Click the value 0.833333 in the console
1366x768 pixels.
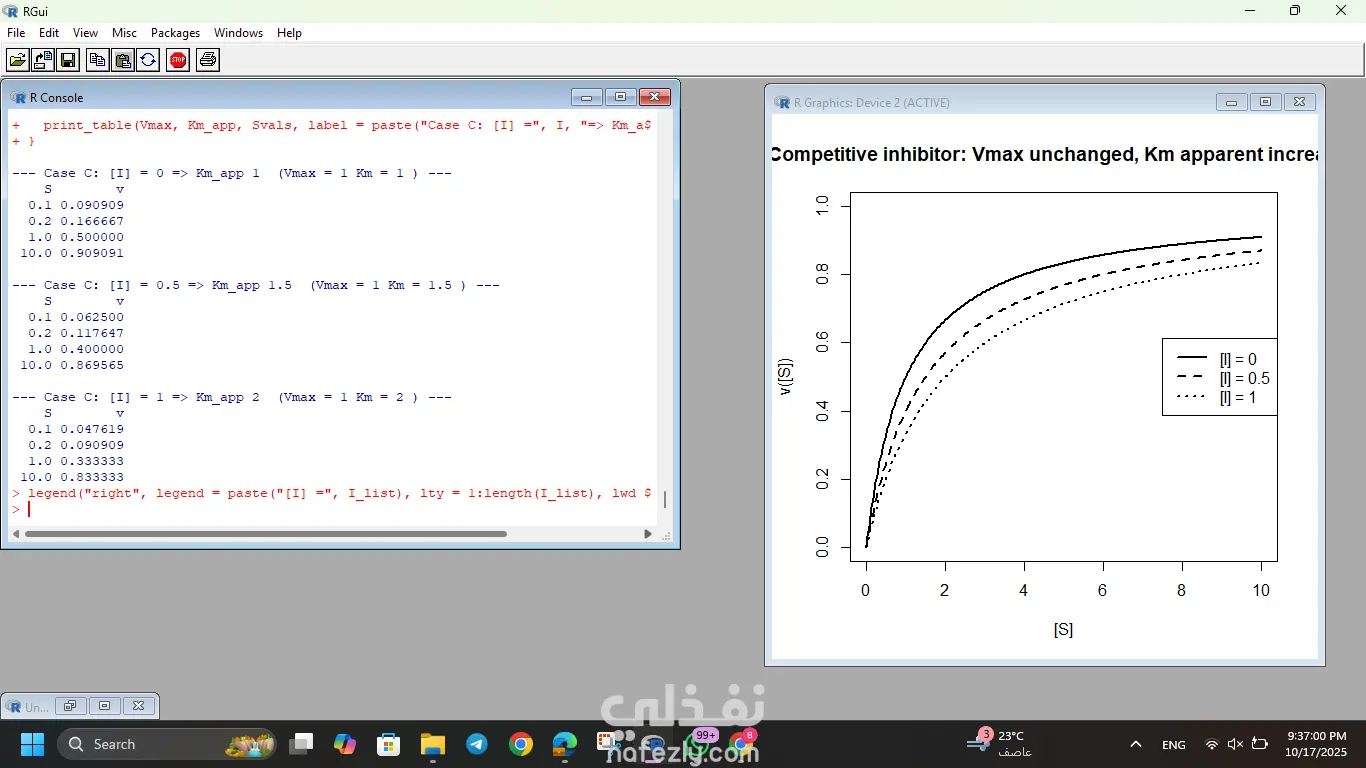[92, 477]
